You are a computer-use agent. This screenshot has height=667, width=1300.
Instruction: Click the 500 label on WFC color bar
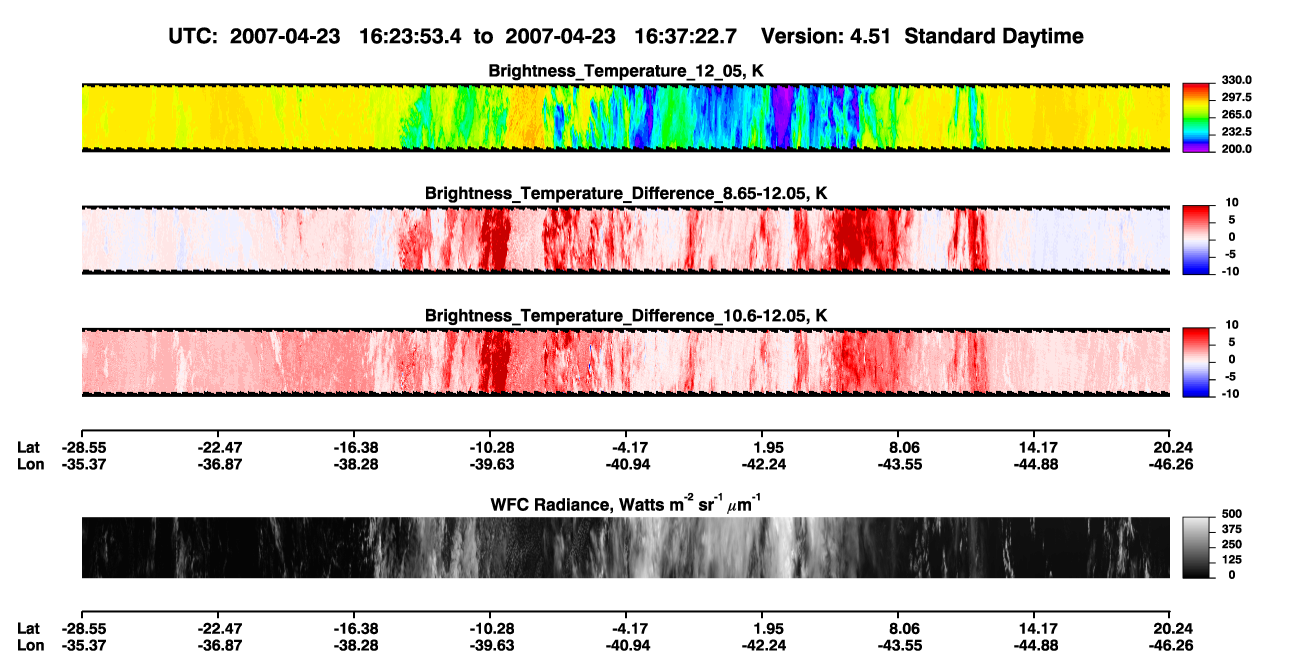[x=1231, y=514]
